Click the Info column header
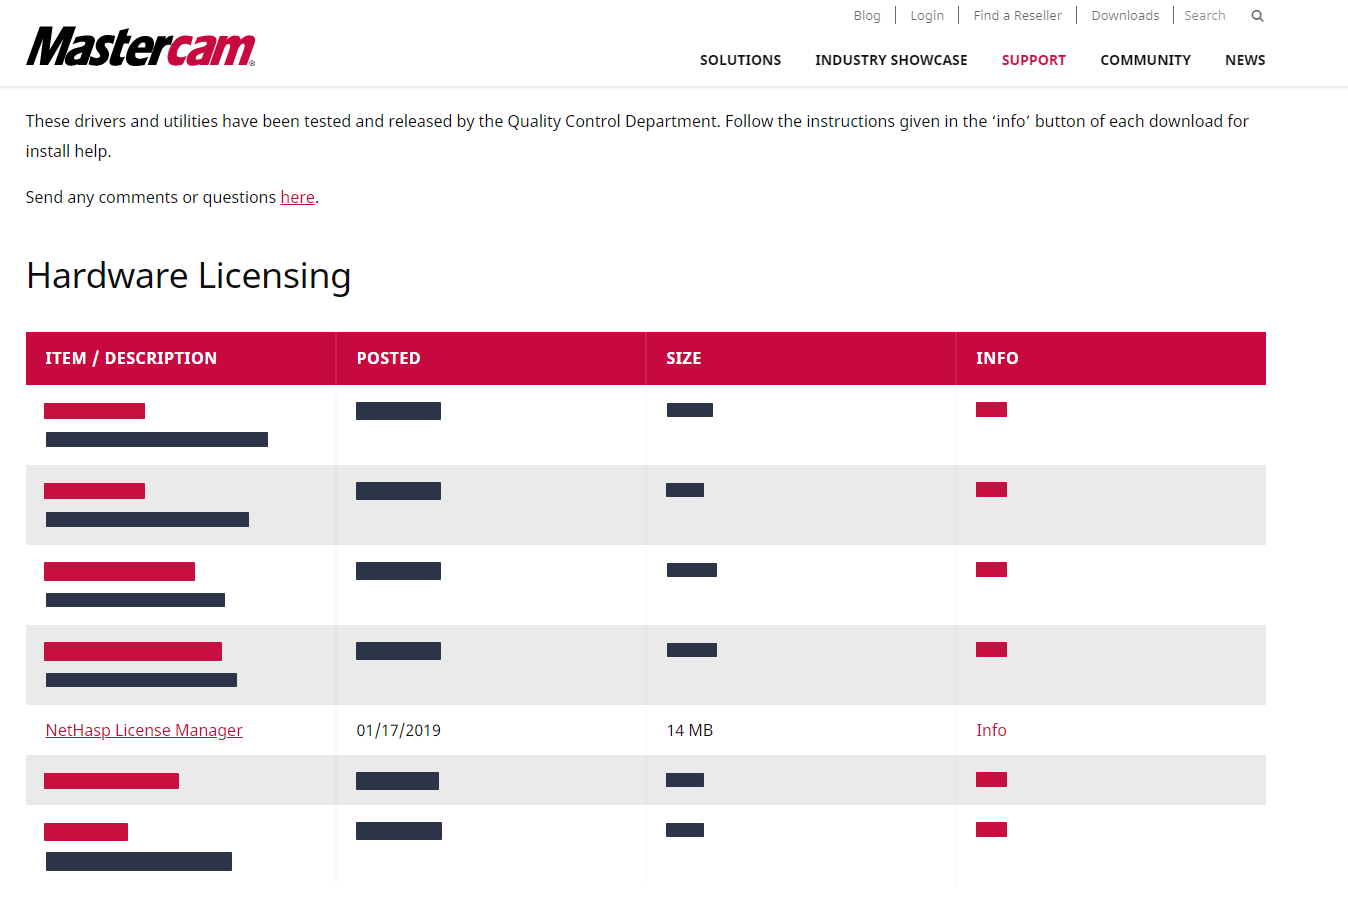Image resolution: width=1348 pixels, height=921 pixels. pos(1111,358)
